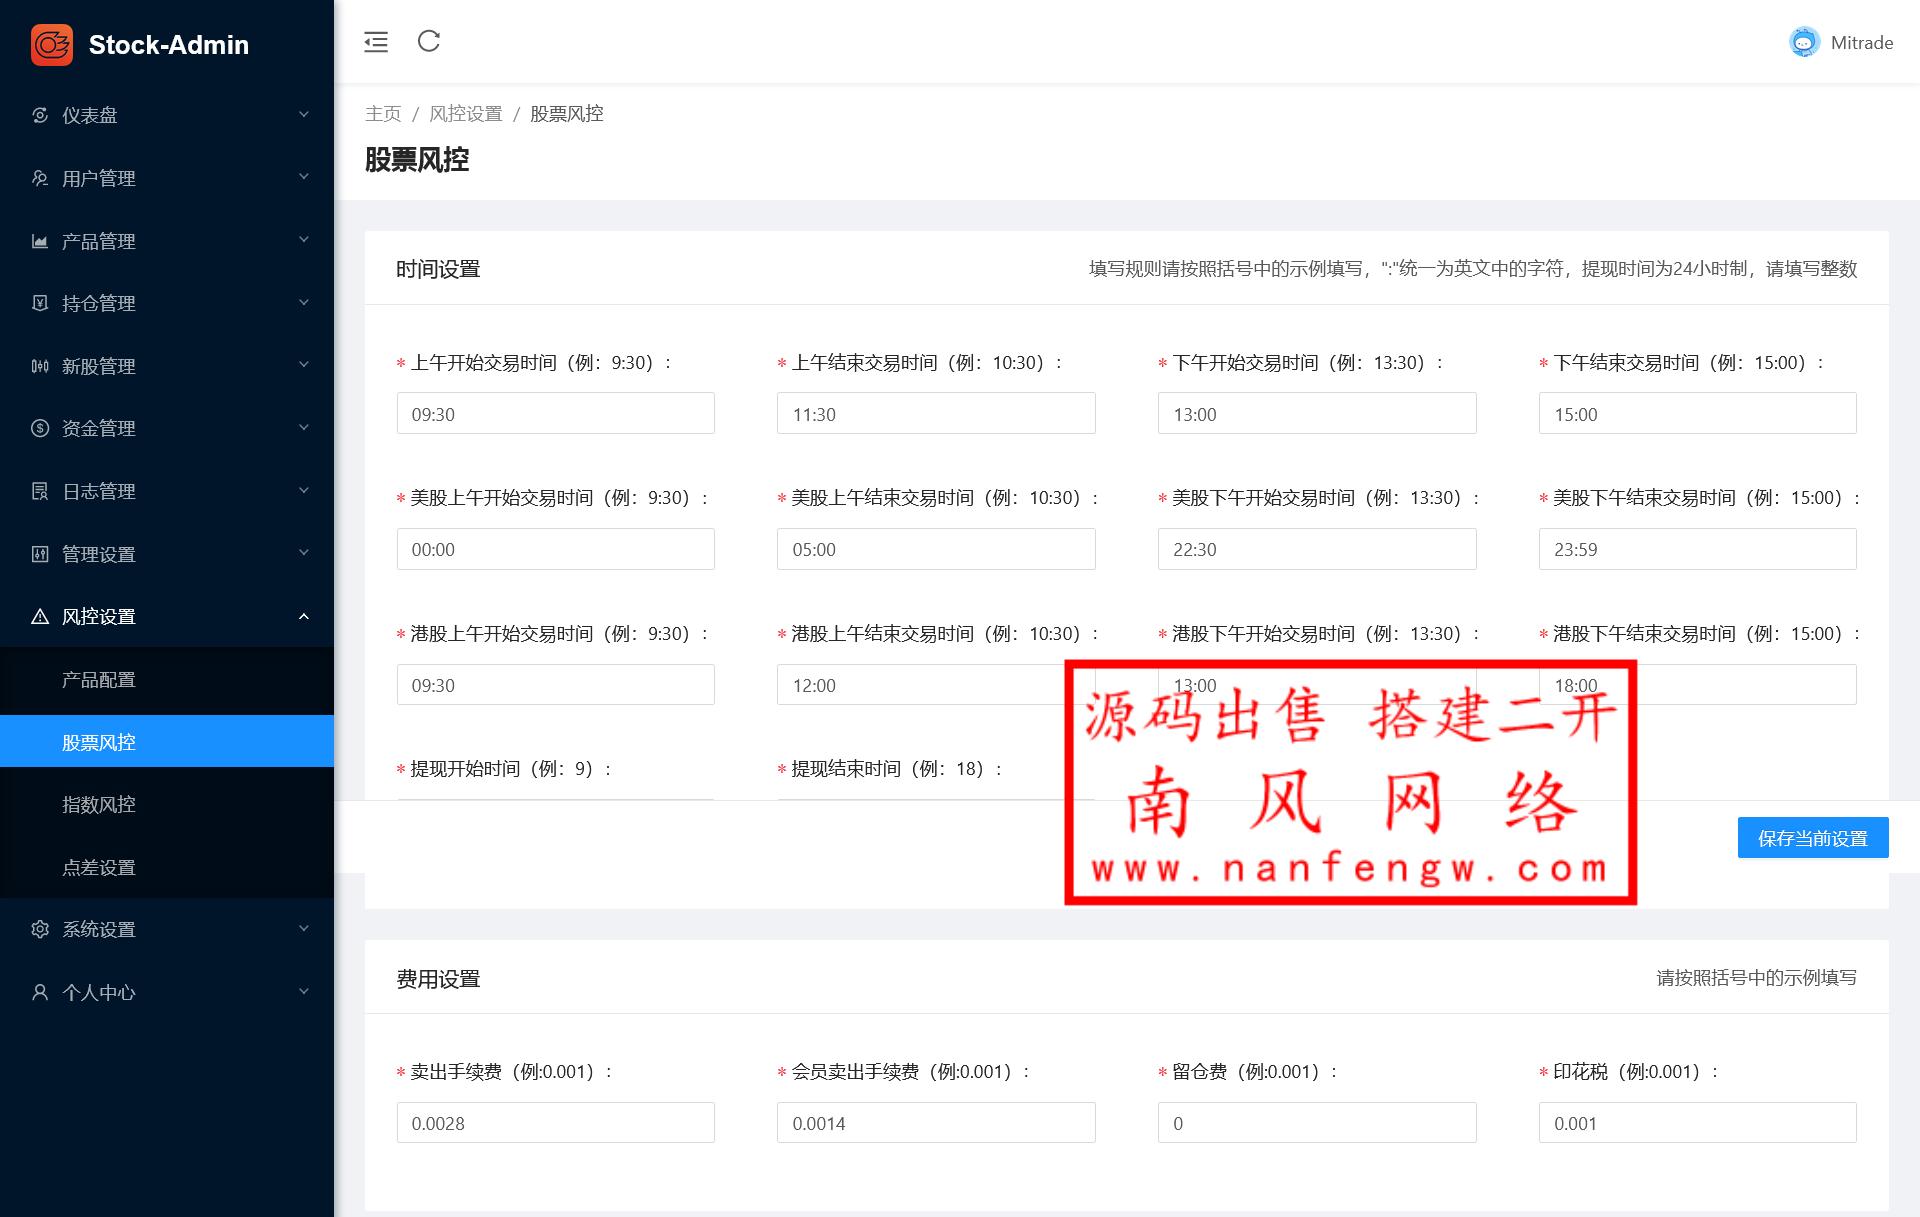Expand the 用户管理 submenu arrow
This screenshot has height=1217, width=1920.
pos(304,177)
